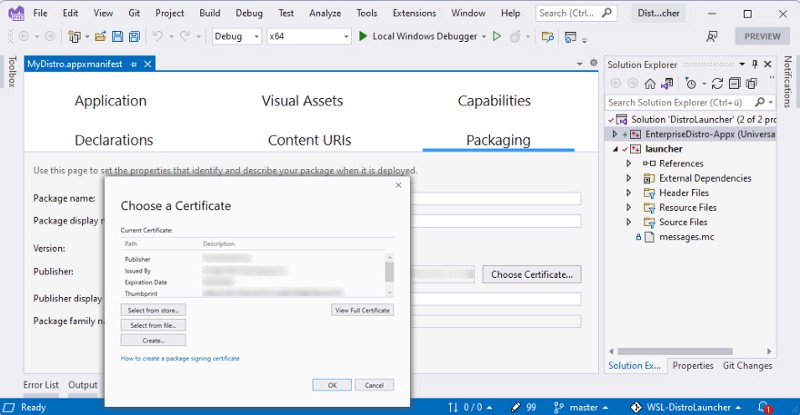Click Select from store button

pos(153,310)
